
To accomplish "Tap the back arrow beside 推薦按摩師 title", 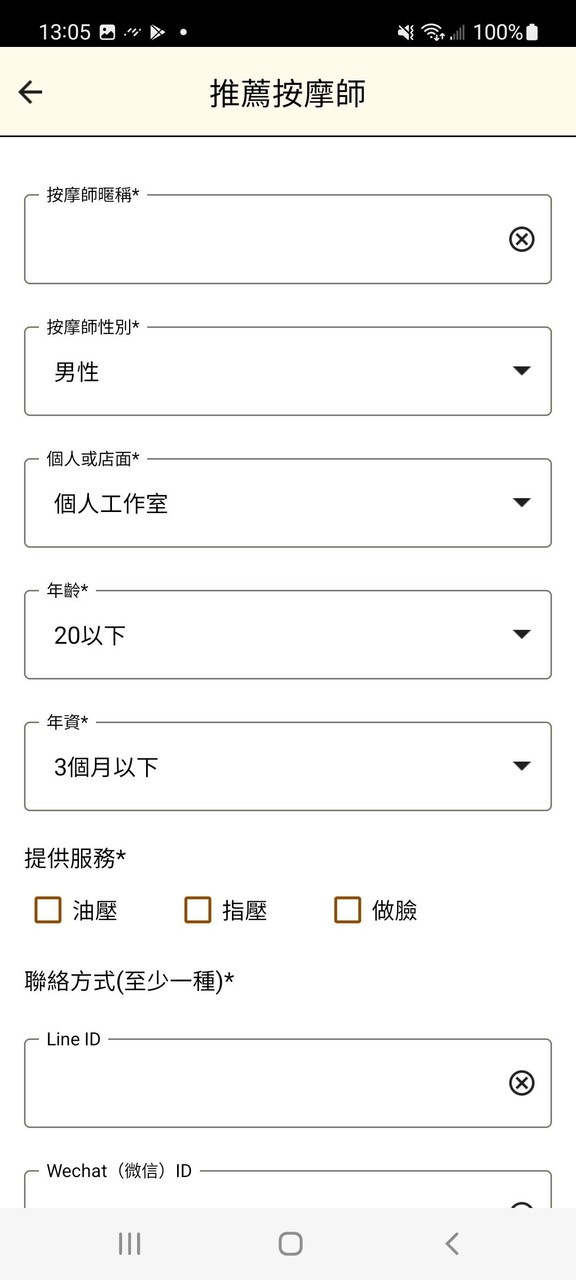I will tap(30, 91).
